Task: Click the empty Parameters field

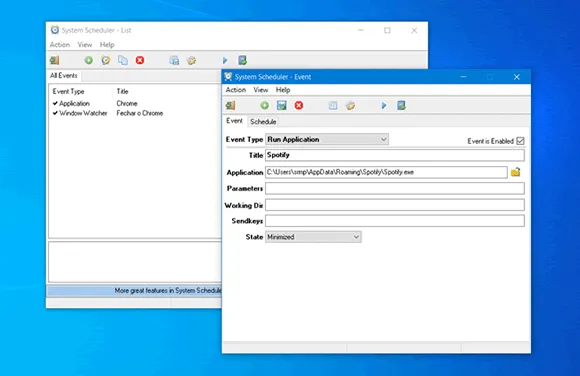Action: [395, 188]
